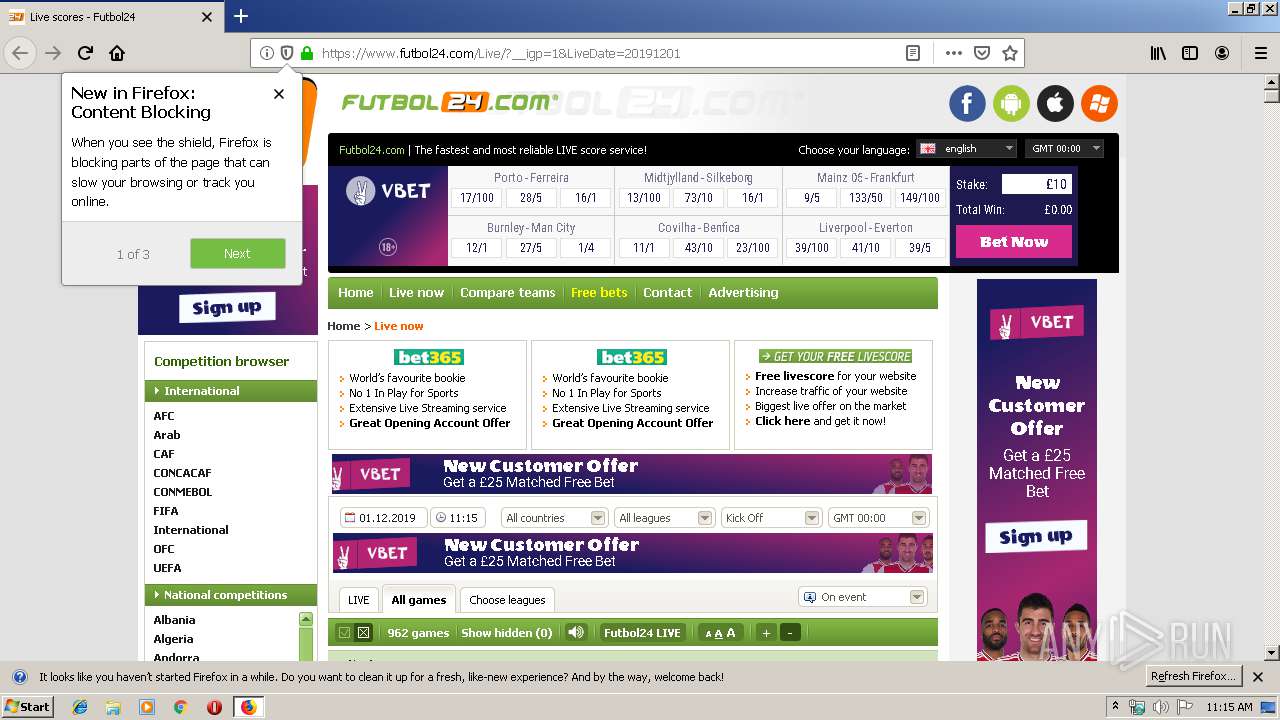Select 17/100 odds for Porto-Ferreira
This screenshot has height=720, width=1280.
pyautogui.click(x=476, y=198)
